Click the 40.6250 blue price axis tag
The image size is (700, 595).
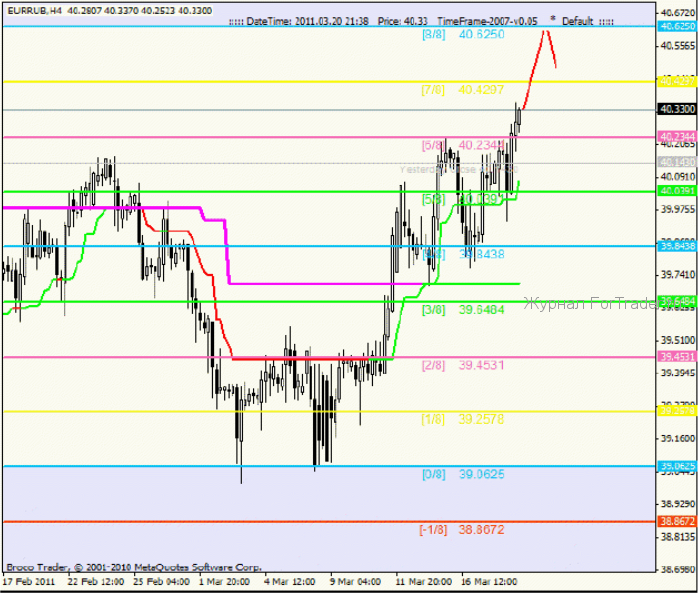pos(677,27)
